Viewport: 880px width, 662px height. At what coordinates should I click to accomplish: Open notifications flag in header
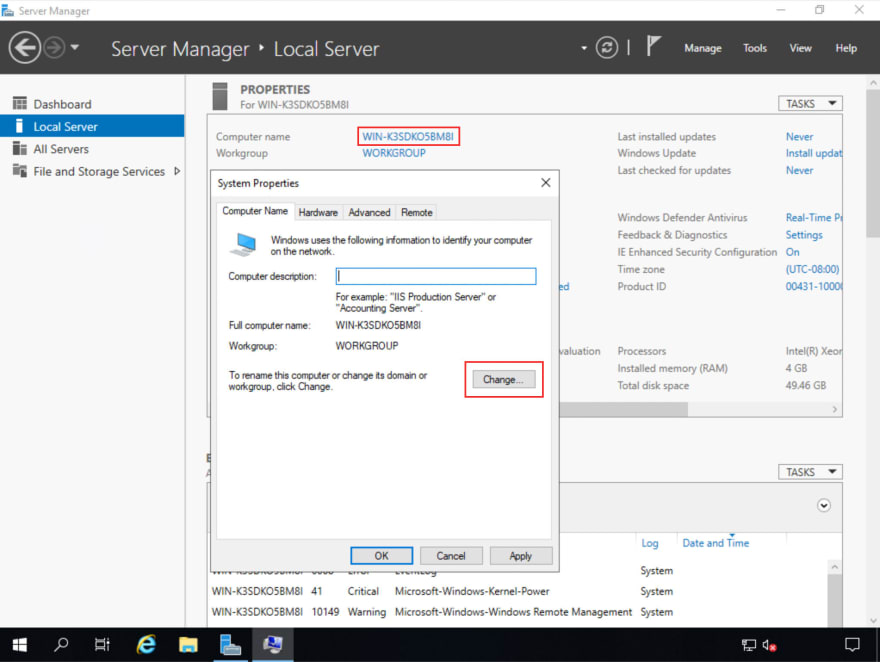[653, 46]
